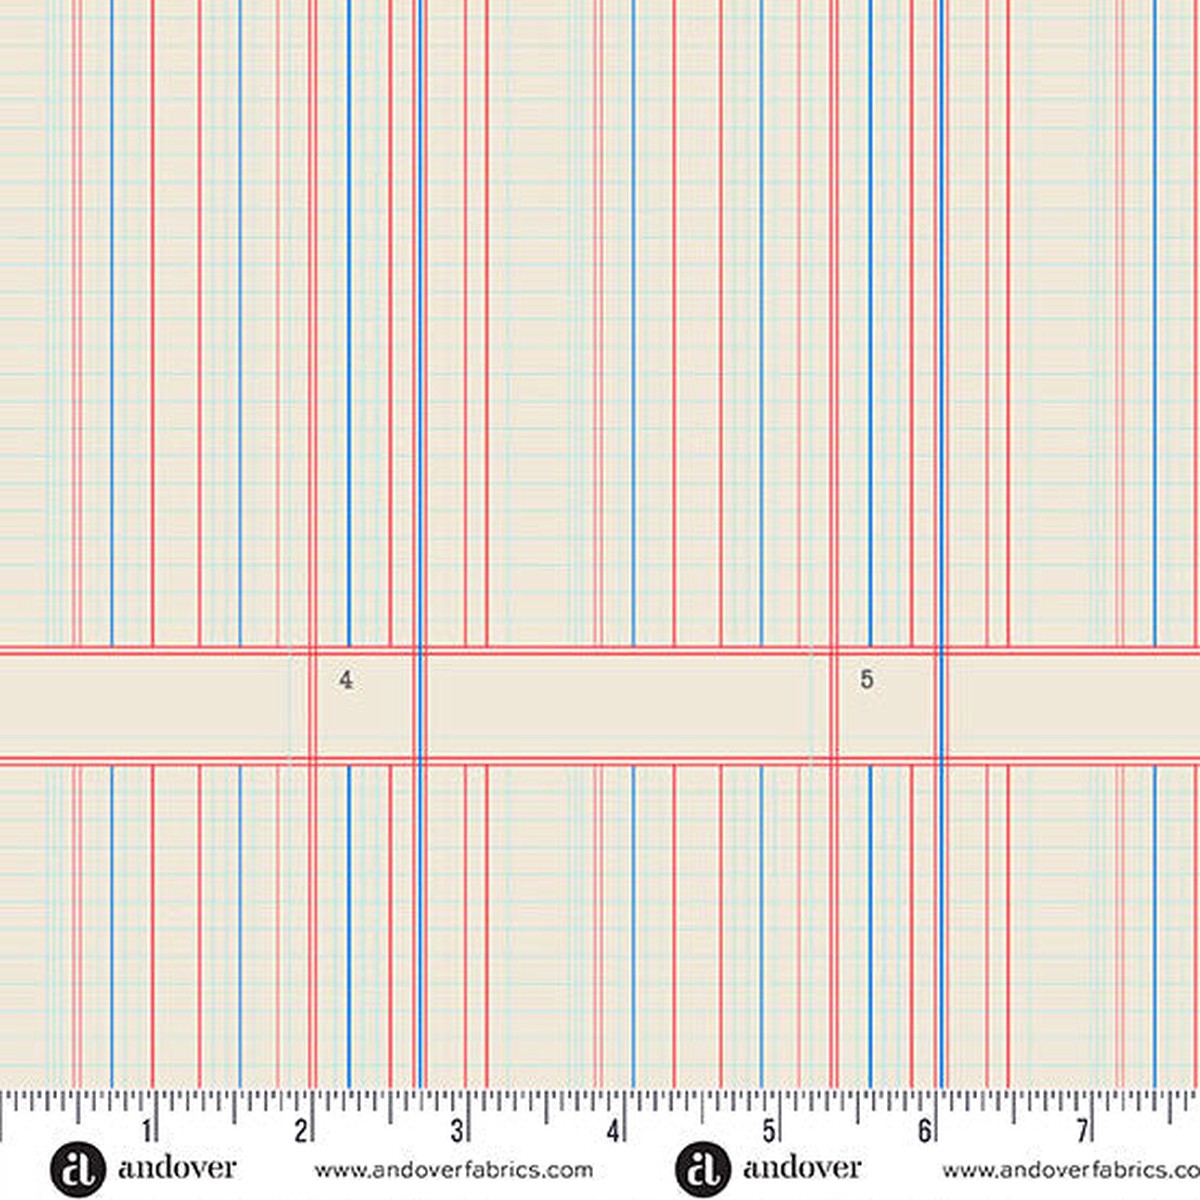
Task: Select ruler mark number 3
Action: 457,1131
